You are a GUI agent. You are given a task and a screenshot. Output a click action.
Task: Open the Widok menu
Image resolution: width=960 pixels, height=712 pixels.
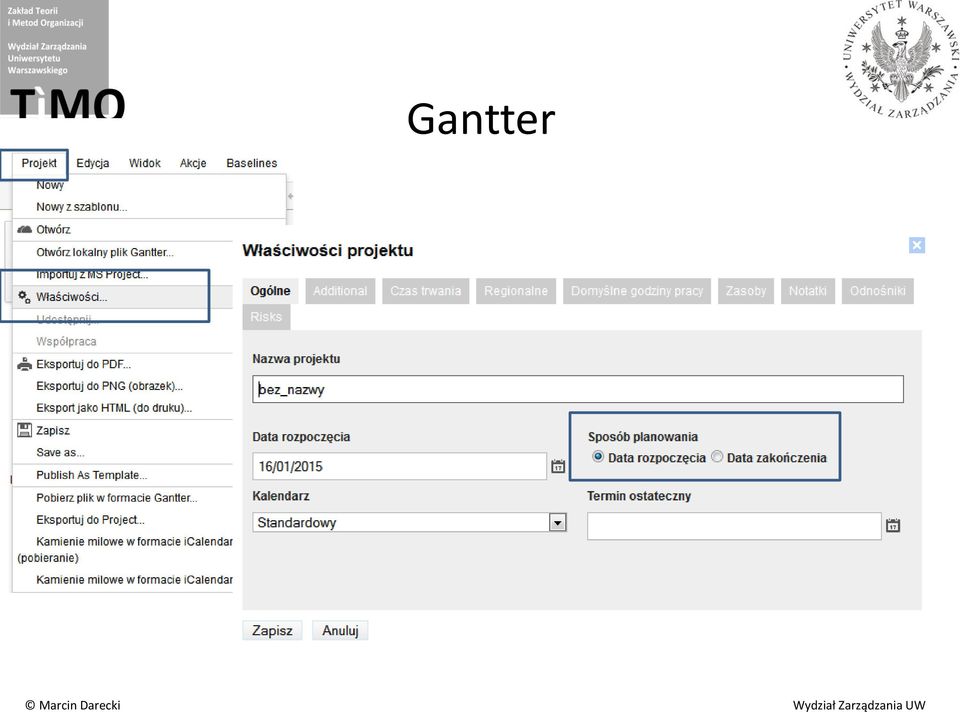[144, 163]
